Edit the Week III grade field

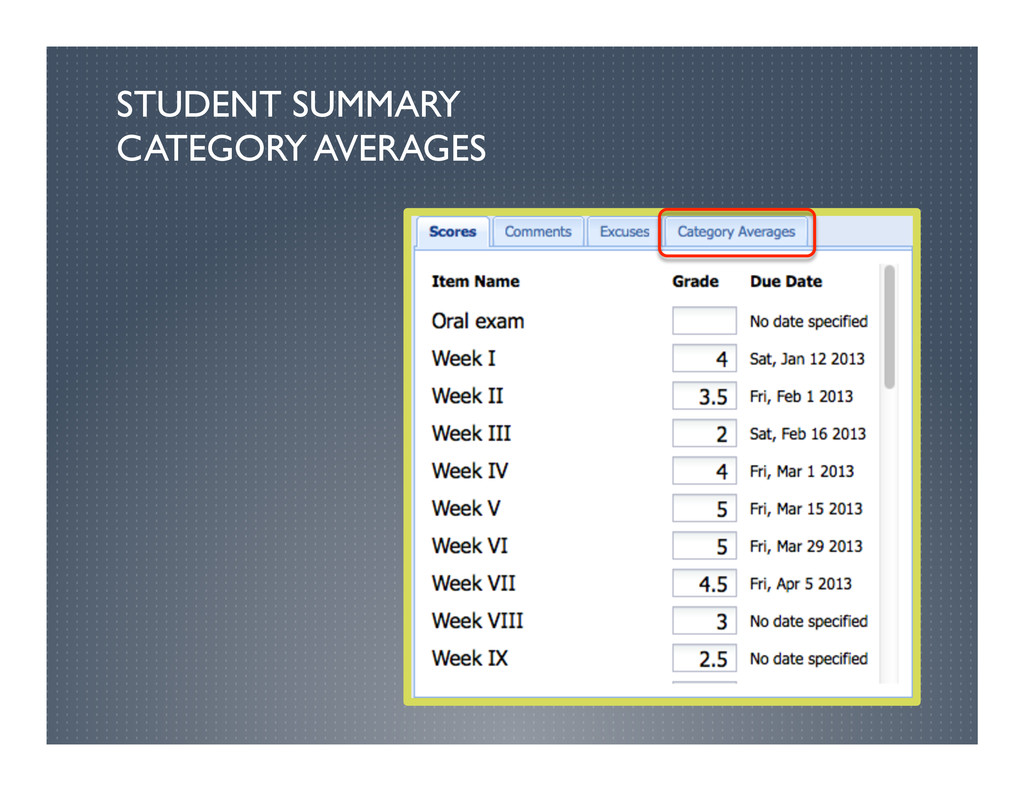pyautogui.click(x=704, y=434)
